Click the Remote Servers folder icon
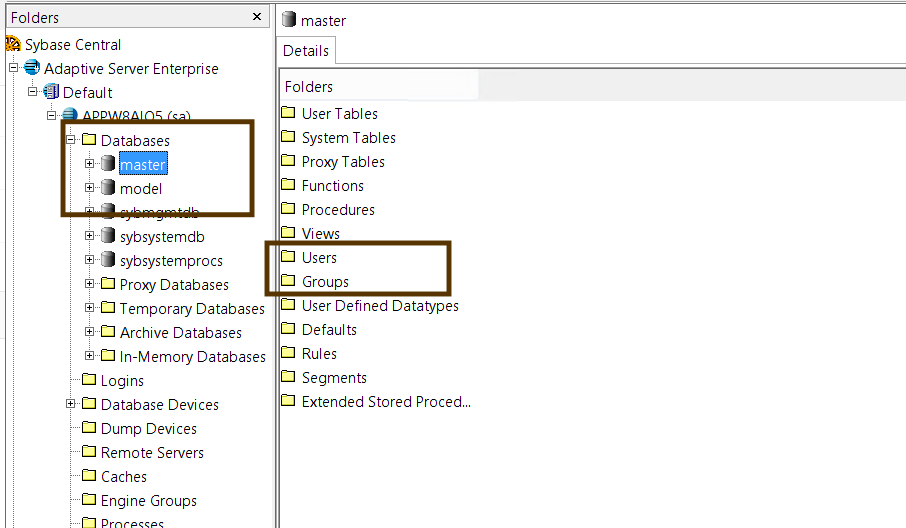The image size is (906, 528). [88, 451]
